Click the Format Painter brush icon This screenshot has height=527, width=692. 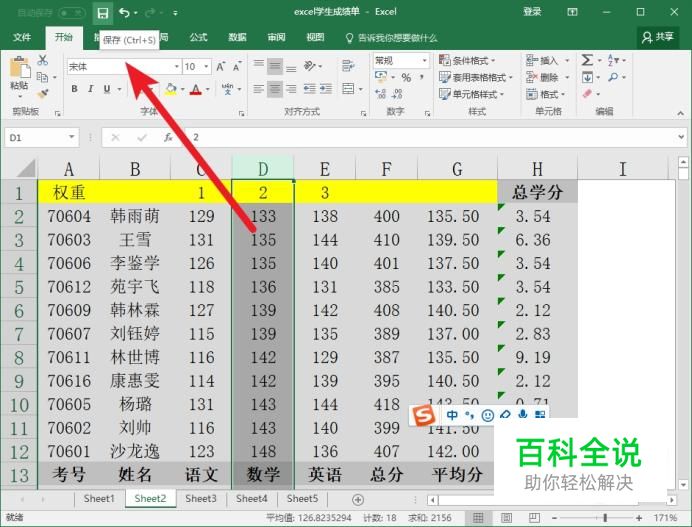pos(43,94)
